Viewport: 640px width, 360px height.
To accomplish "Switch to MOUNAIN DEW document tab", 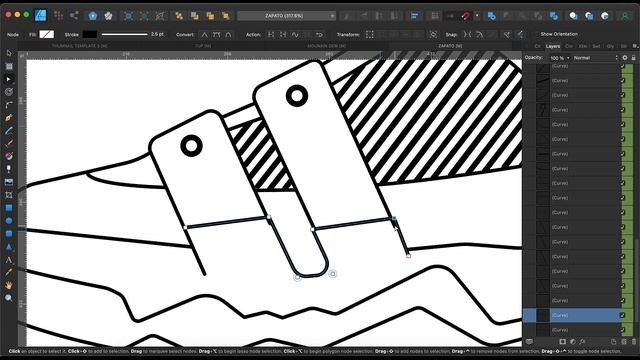I will pyautogui.click(x=327, y=46).
